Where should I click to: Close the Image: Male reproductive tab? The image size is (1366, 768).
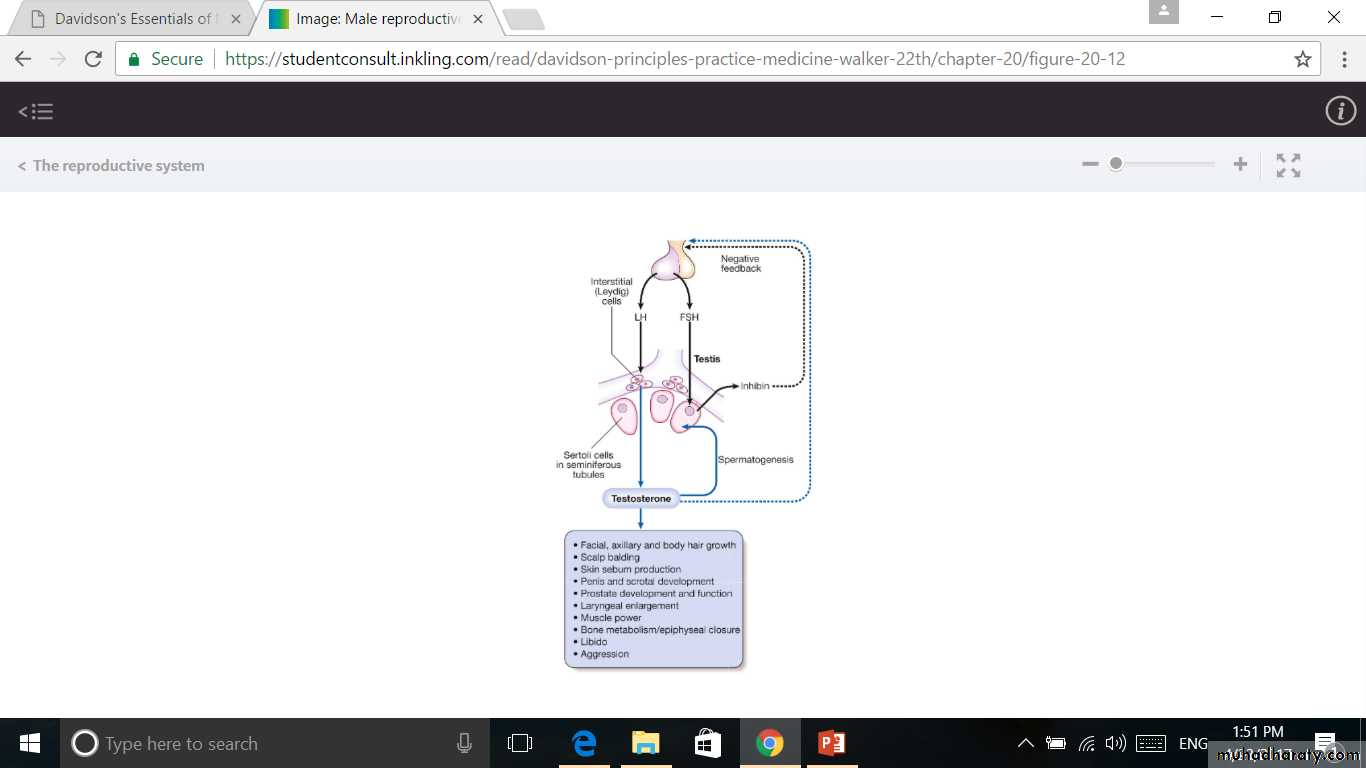478,19
